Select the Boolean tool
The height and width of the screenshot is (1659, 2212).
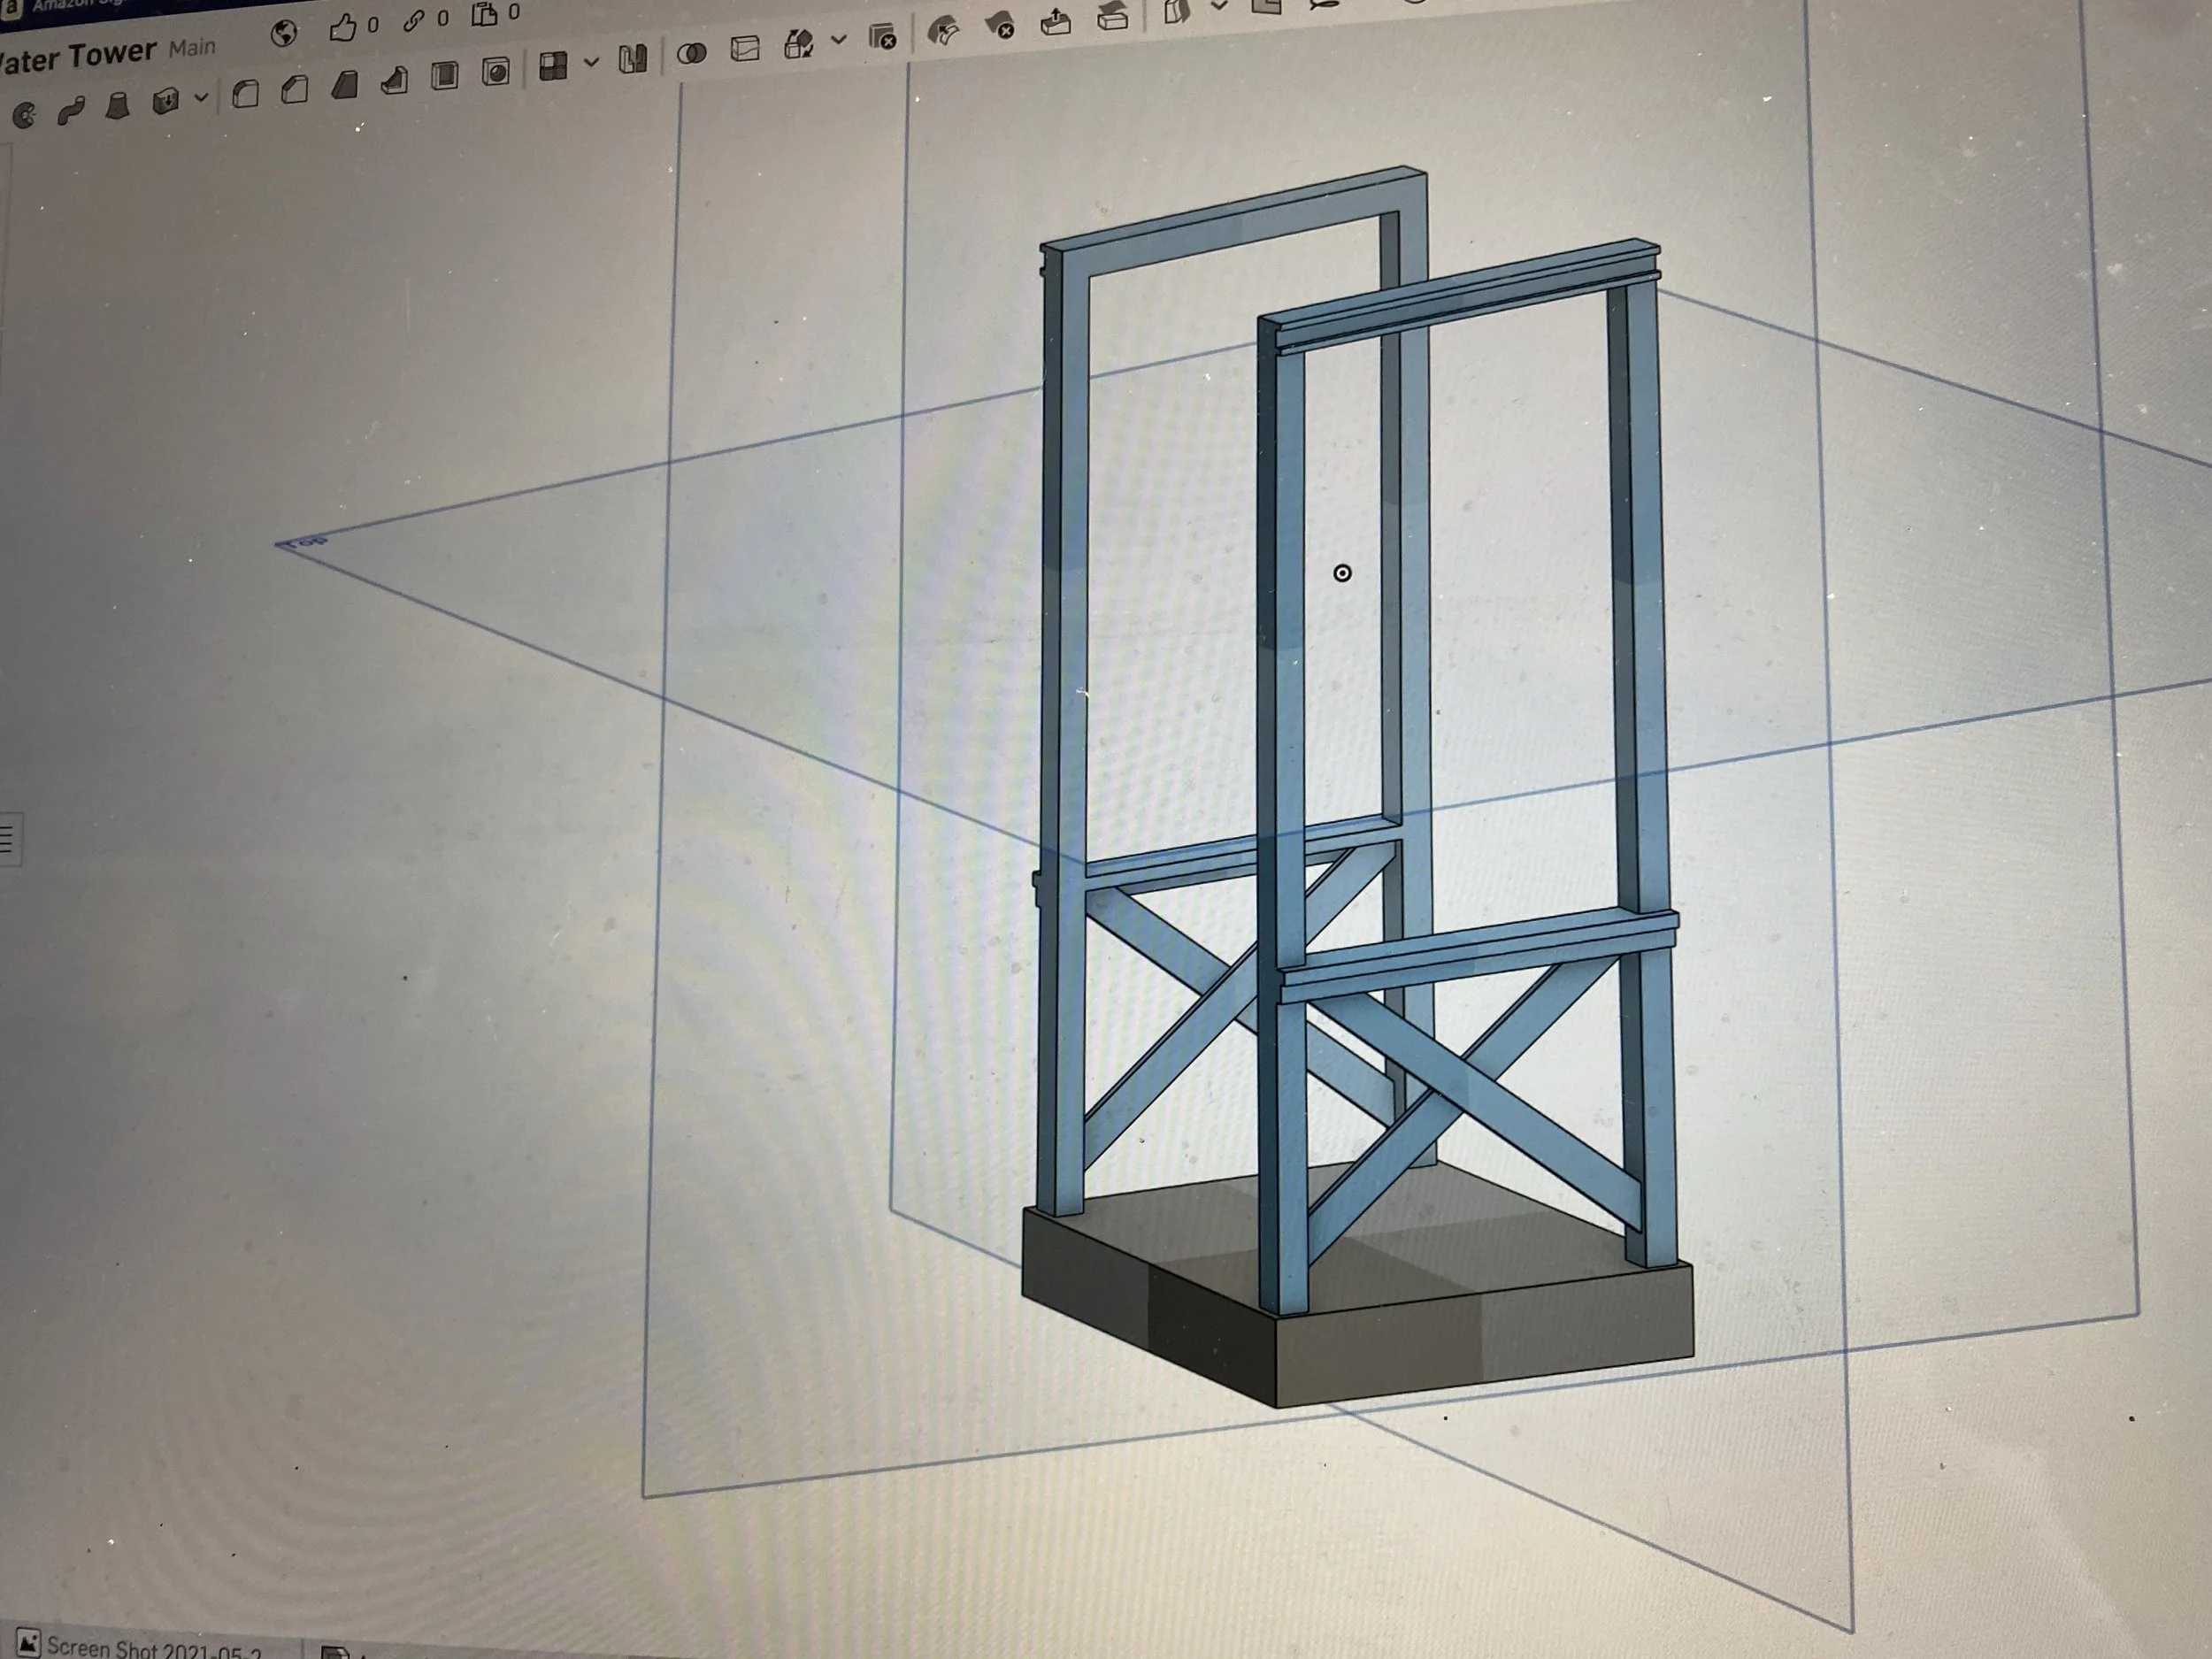tap(691, 53)
